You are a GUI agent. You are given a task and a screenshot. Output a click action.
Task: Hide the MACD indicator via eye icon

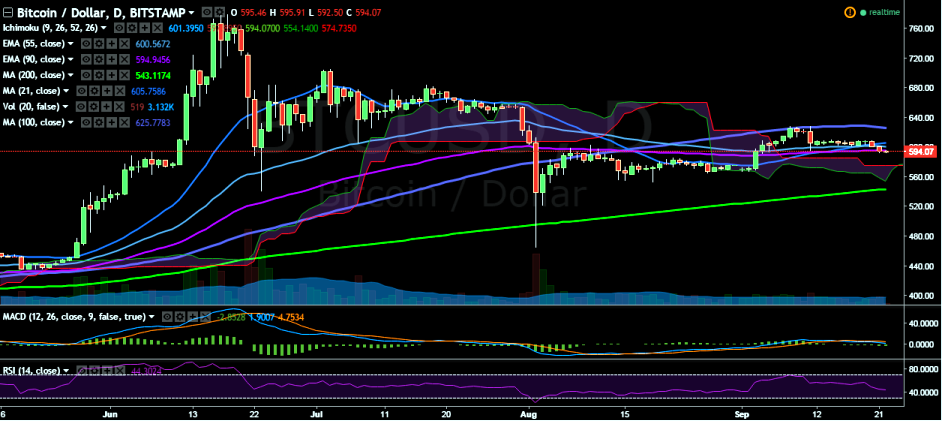[x=168, y=317]
